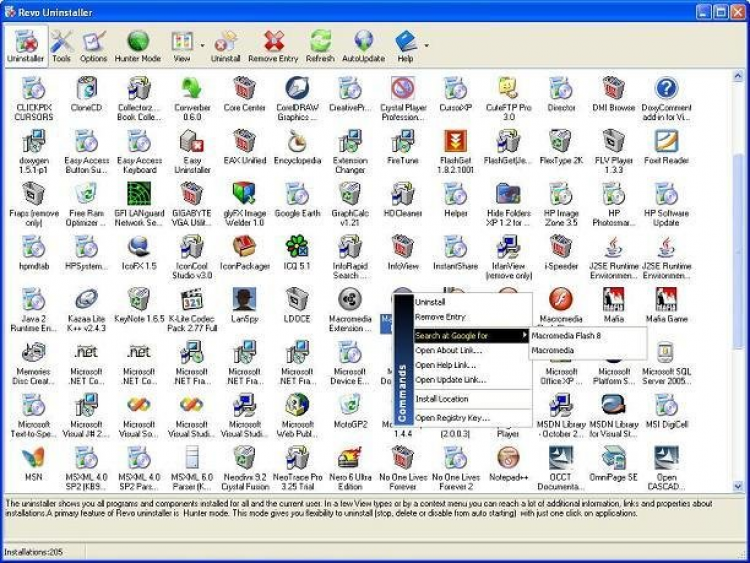
Task: Refresh the installed programs list
Action: [320, 46]
